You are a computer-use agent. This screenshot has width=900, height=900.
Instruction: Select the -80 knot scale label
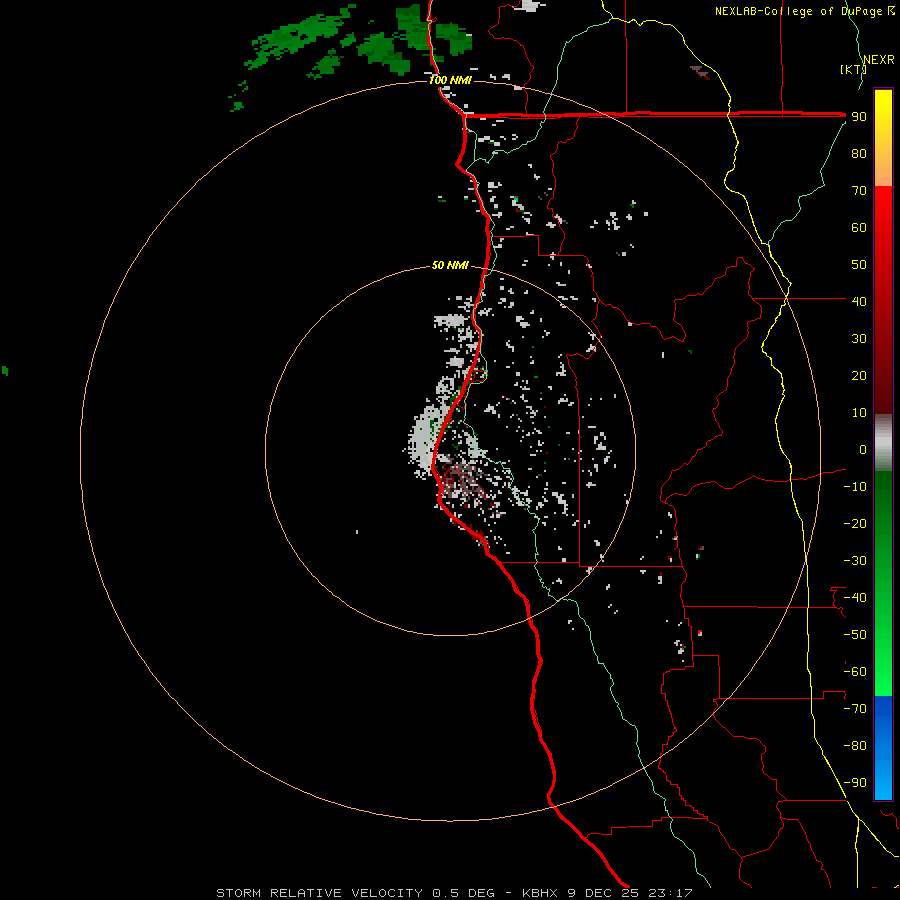coord(855,746)
